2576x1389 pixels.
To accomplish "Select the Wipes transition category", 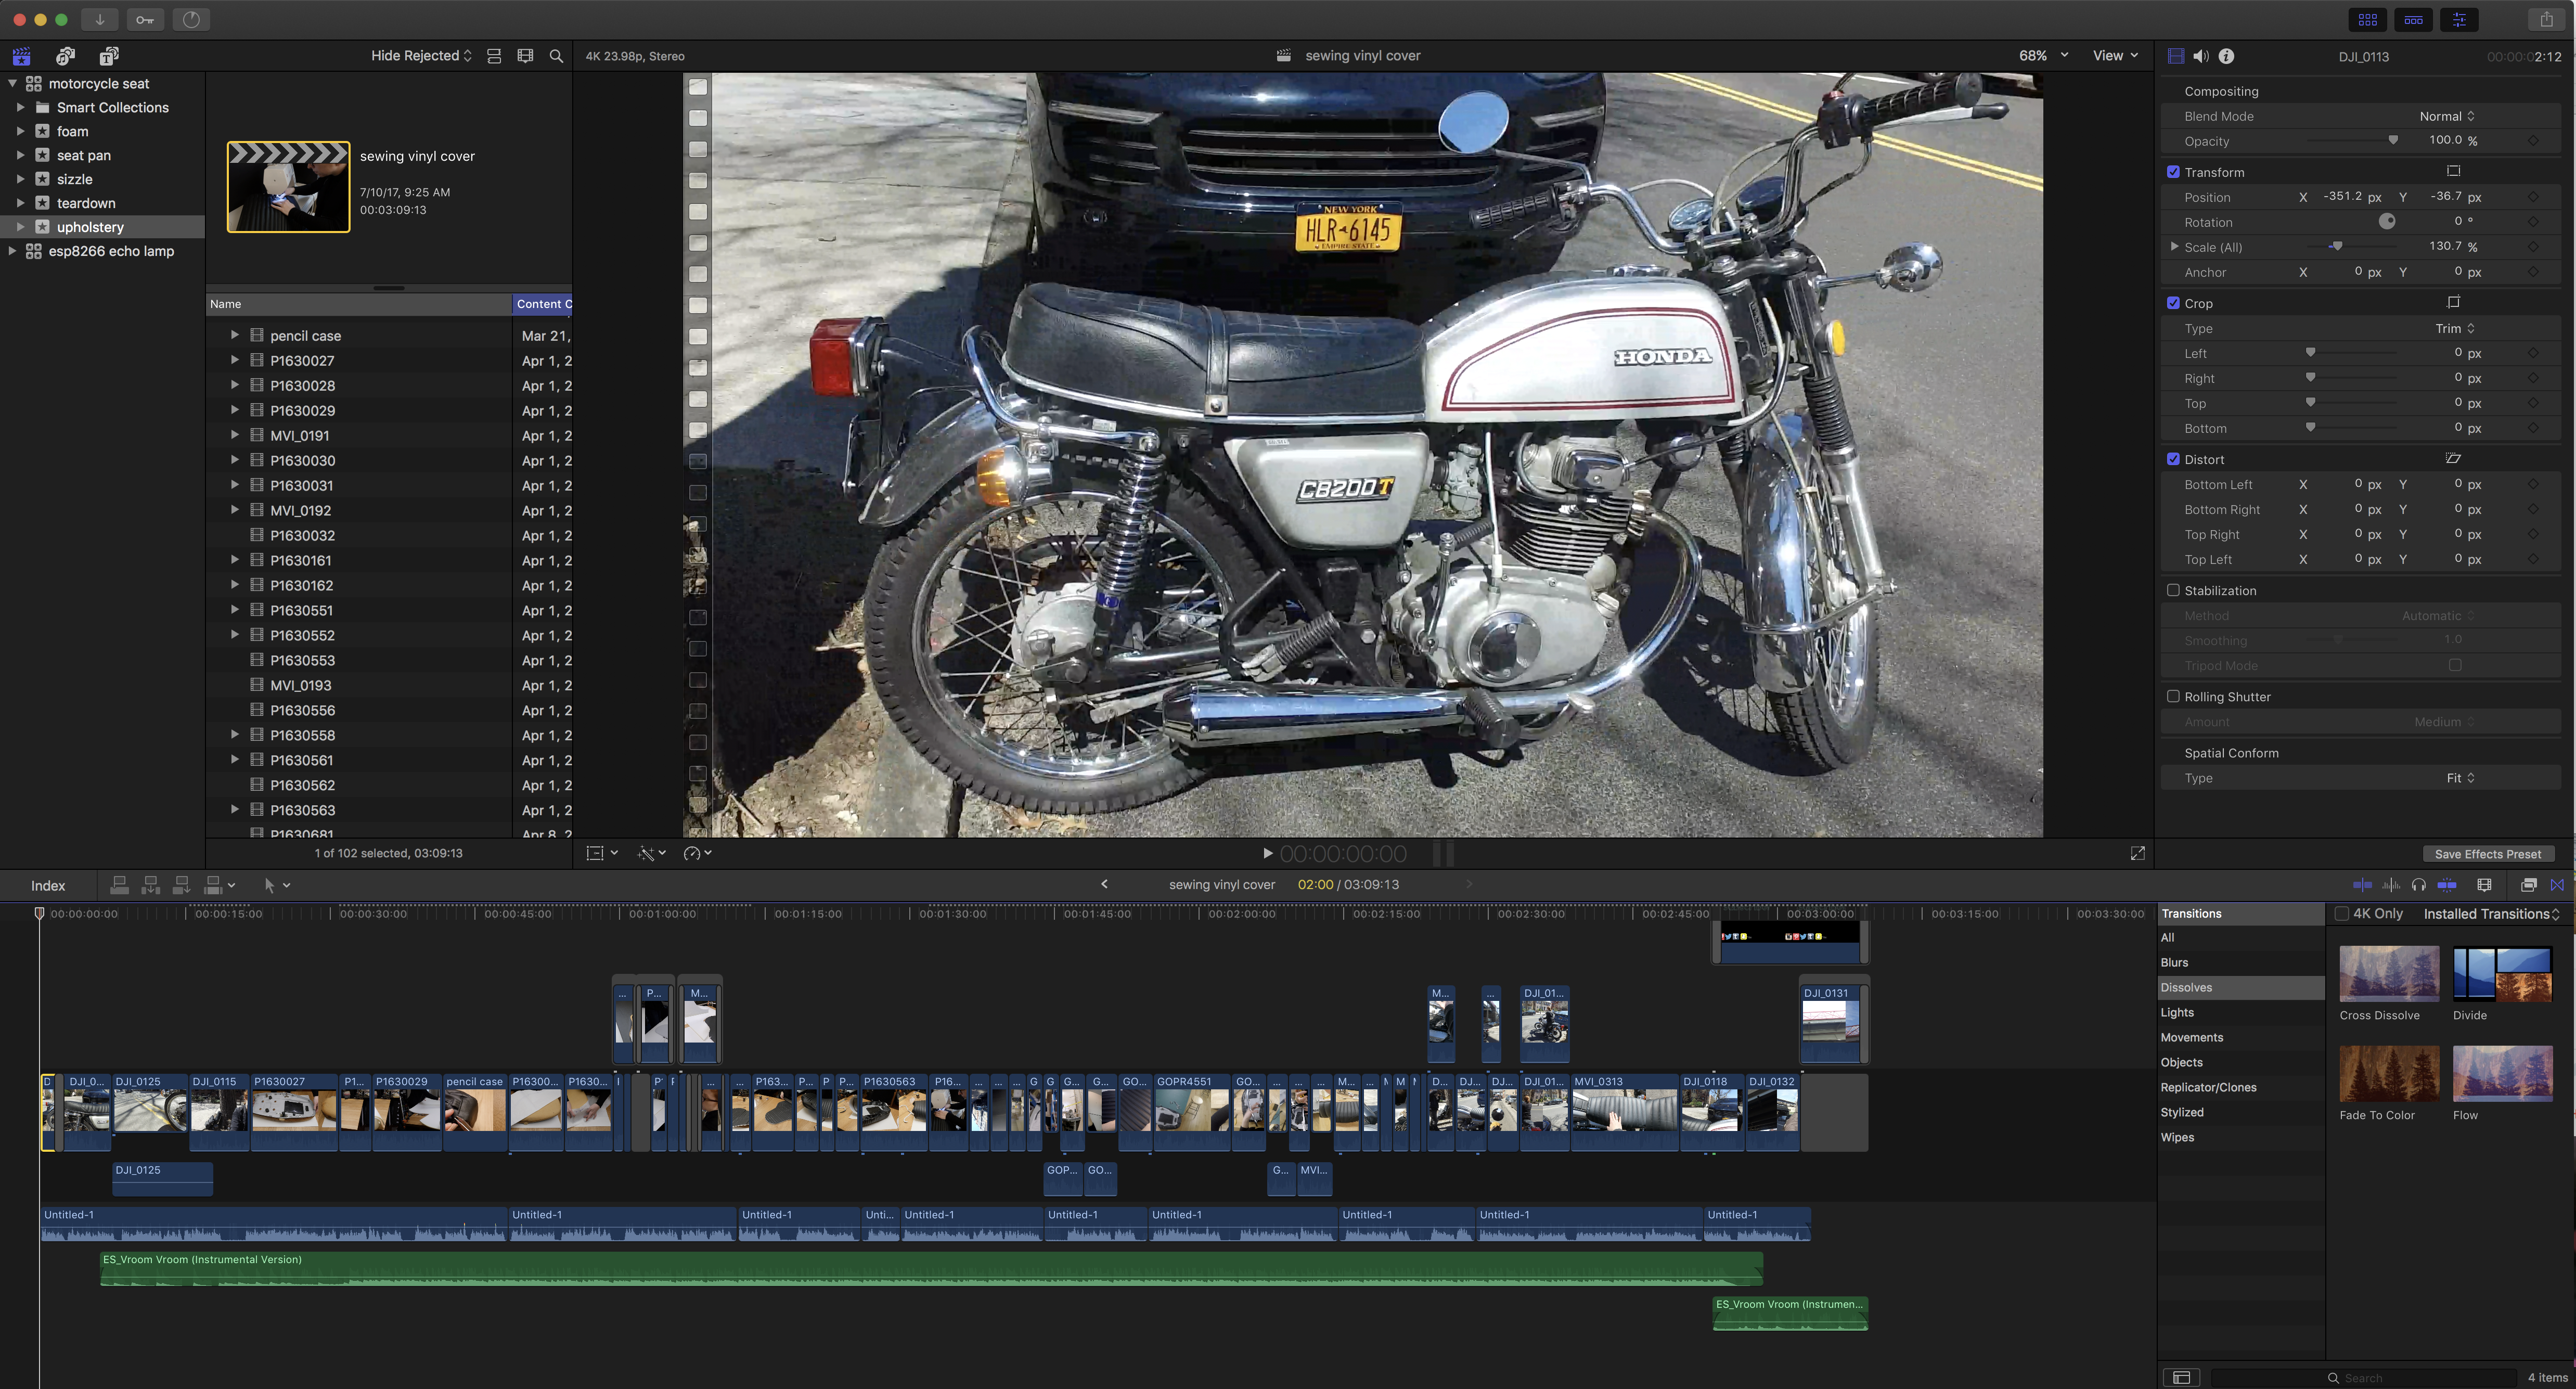I will coord(2240,1137).
